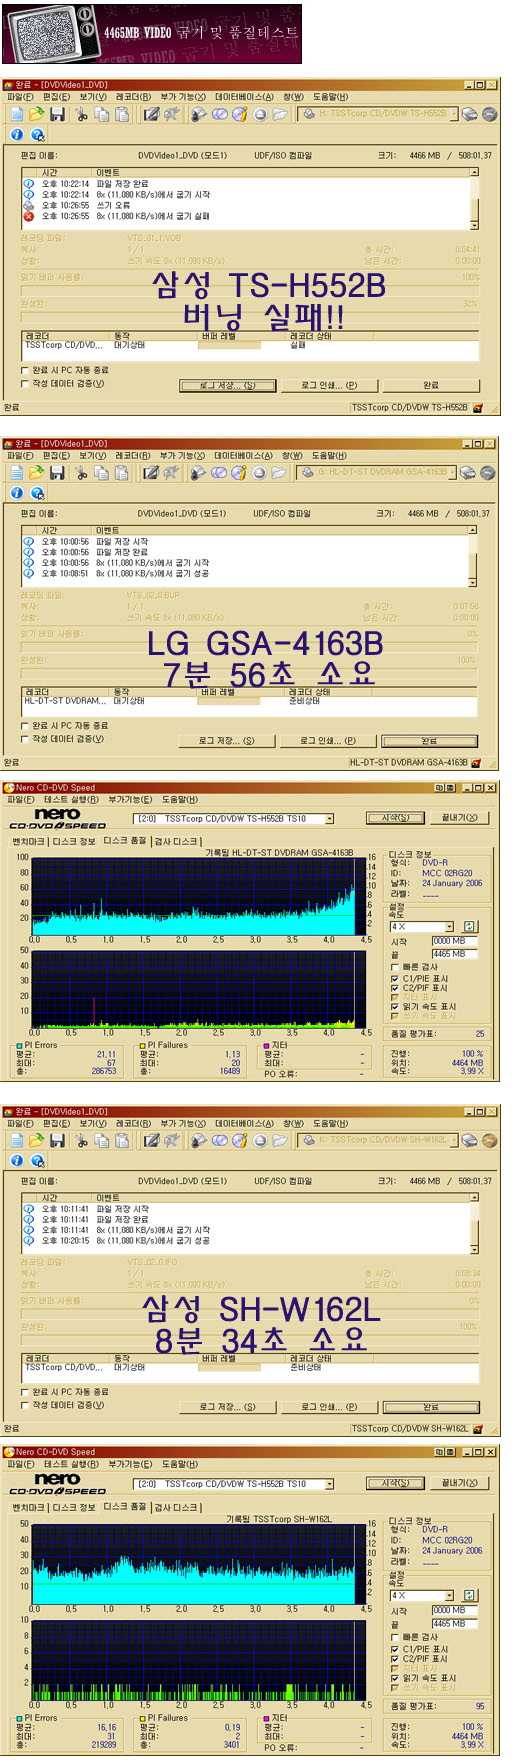
Task: Enable '빠른 검사' in GSA-4163B scan window
Action: click(x=394, y=967)
